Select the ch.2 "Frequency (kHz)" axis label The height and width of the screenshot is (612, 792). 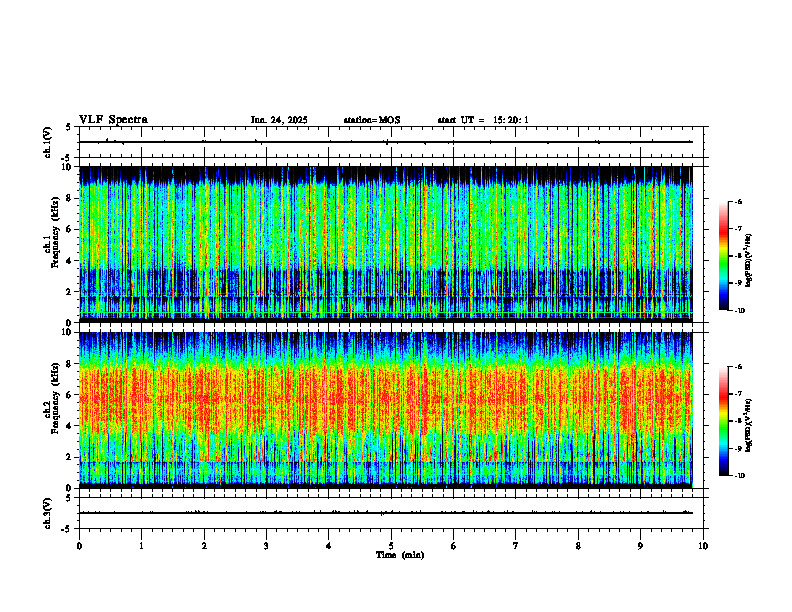point(55,398)
